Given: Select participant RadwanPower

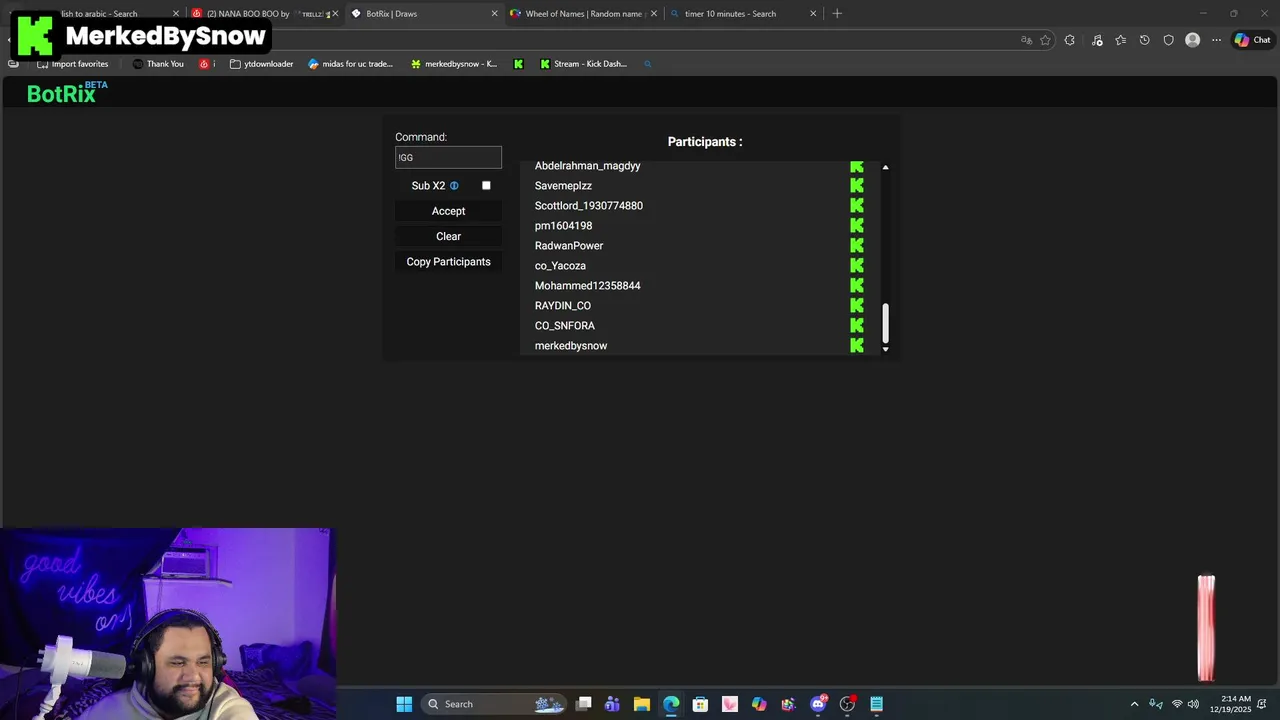Looking at the screenshot, I should tap(569, 246).
